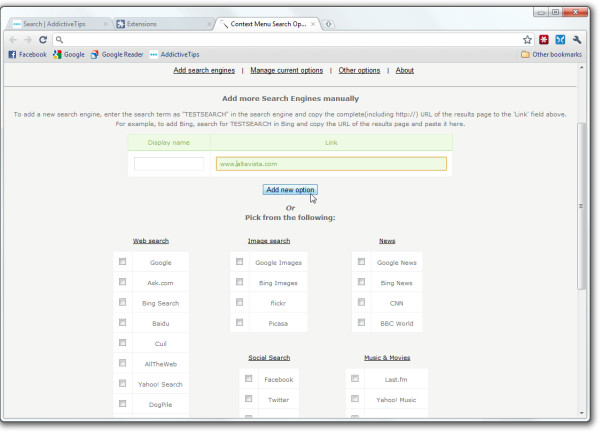Image resolution: width=600 pixels, height=432 pixels.
Task: Close the Context Menu Search Options tab
Action: coord(313,24)
